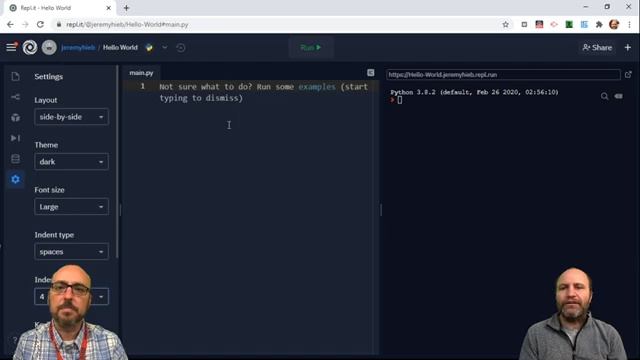Open output in new tab icon
640x360 pixels.
(x=628, y=74)
